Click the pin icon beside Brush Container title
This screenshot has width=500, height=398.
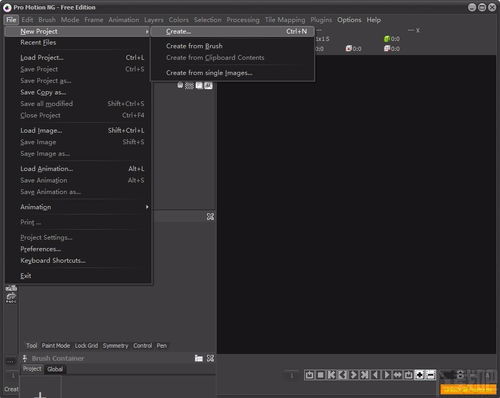pos(25,358)
